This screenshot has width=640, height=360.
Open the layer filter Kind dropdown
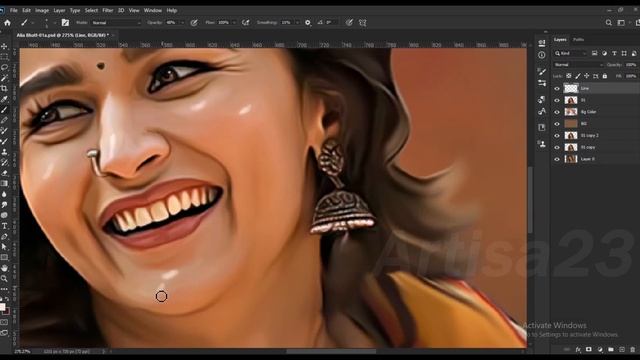571,53
